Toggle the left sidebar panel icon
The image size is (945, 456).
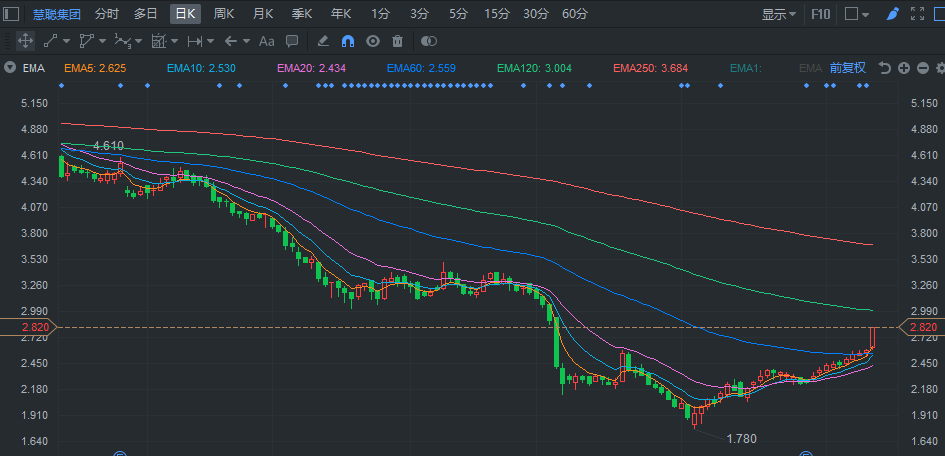[11, 14]
